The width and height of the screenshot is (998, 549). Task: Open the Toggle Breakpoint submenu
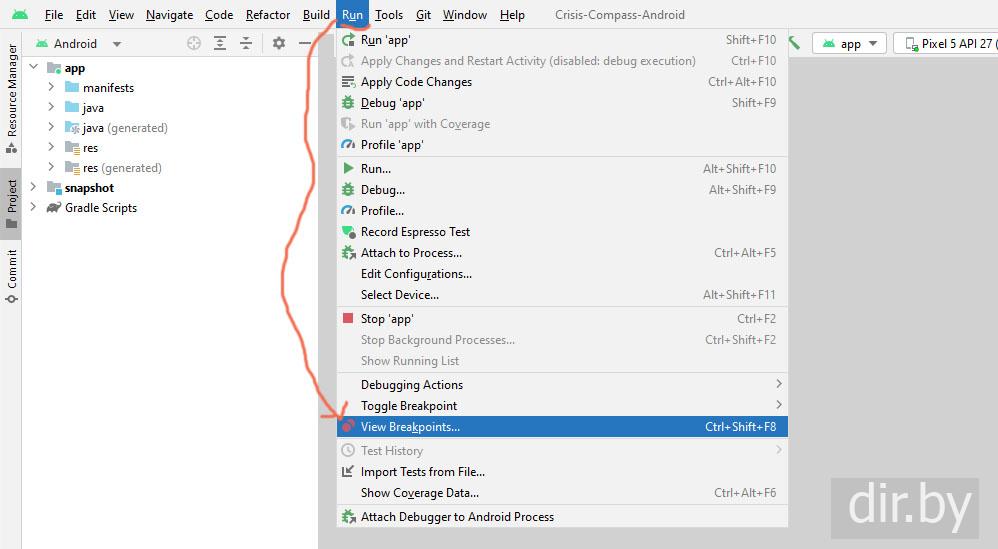pyautogui.click(x=562, y=405)
